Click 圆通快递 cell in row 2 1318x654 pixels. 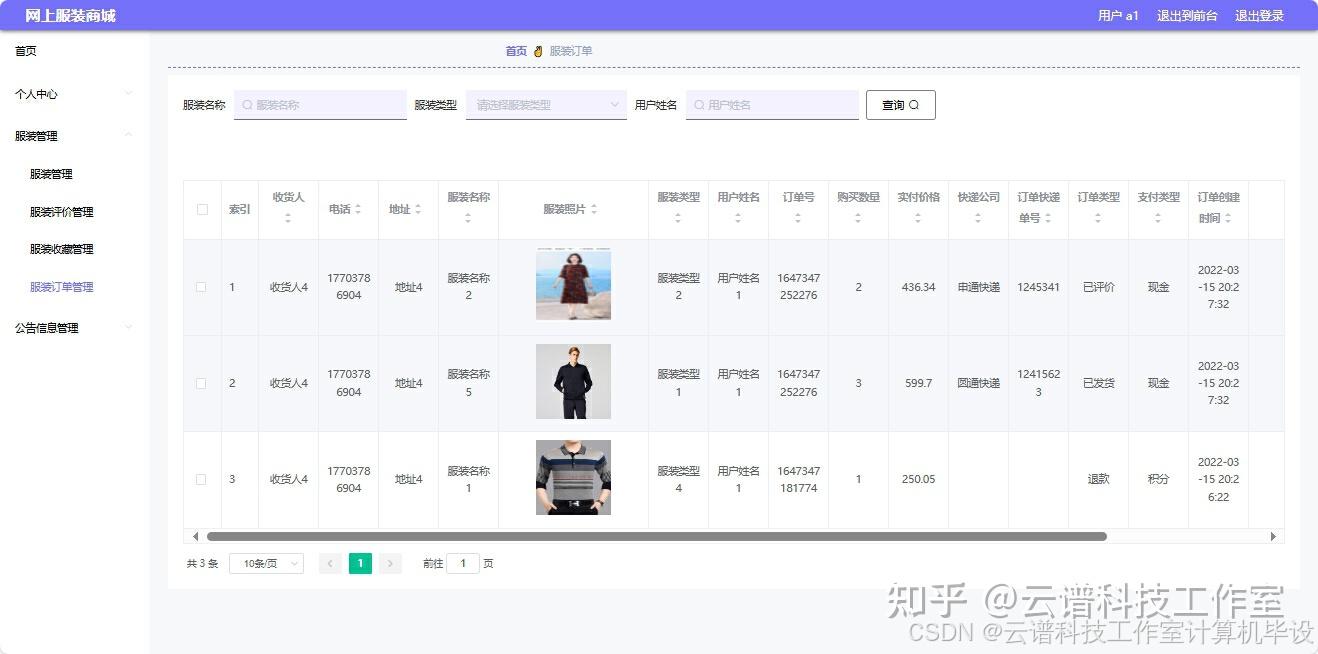tap(978, 383)
